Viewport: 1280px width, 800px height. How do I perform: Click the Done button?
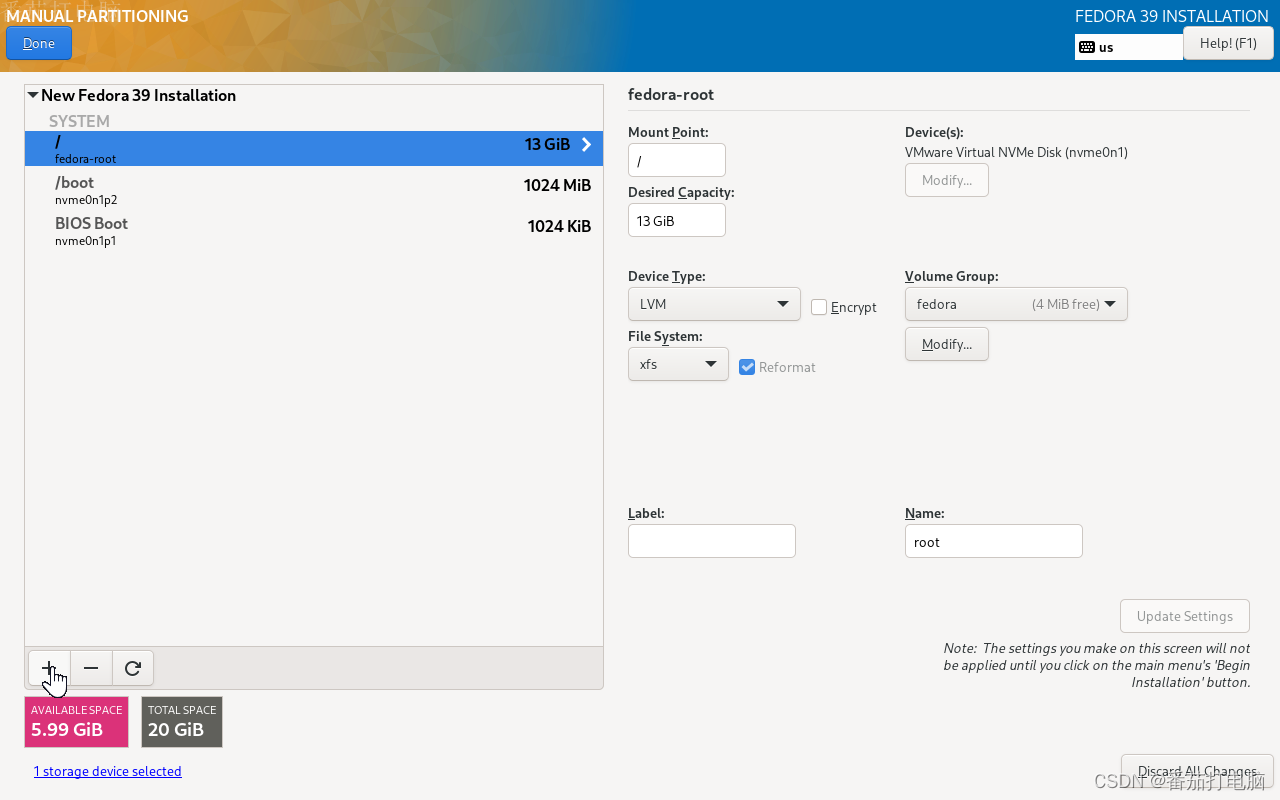pos(39,43)
